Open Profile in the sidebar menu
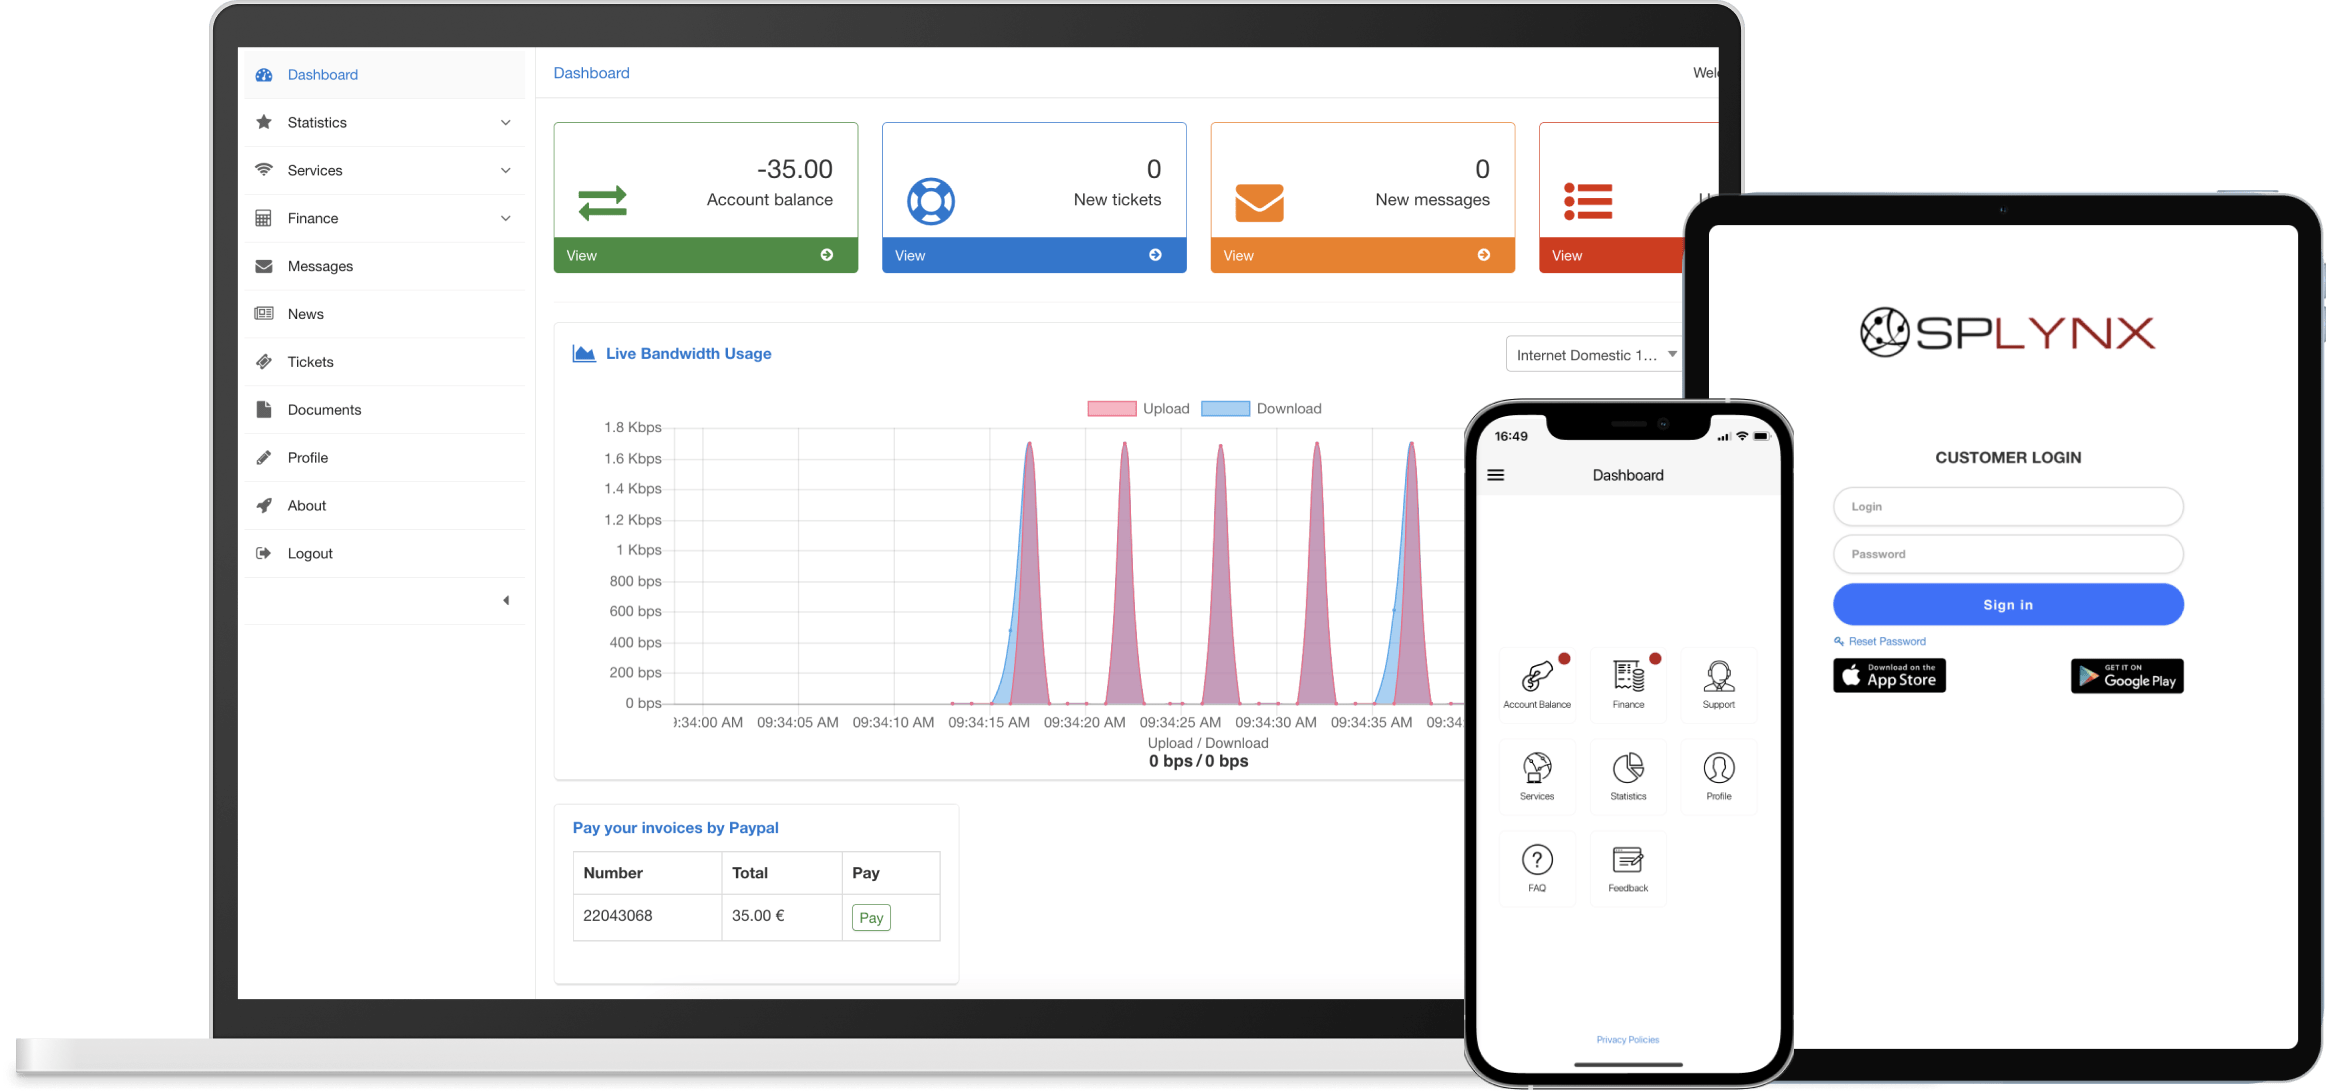 384,458
